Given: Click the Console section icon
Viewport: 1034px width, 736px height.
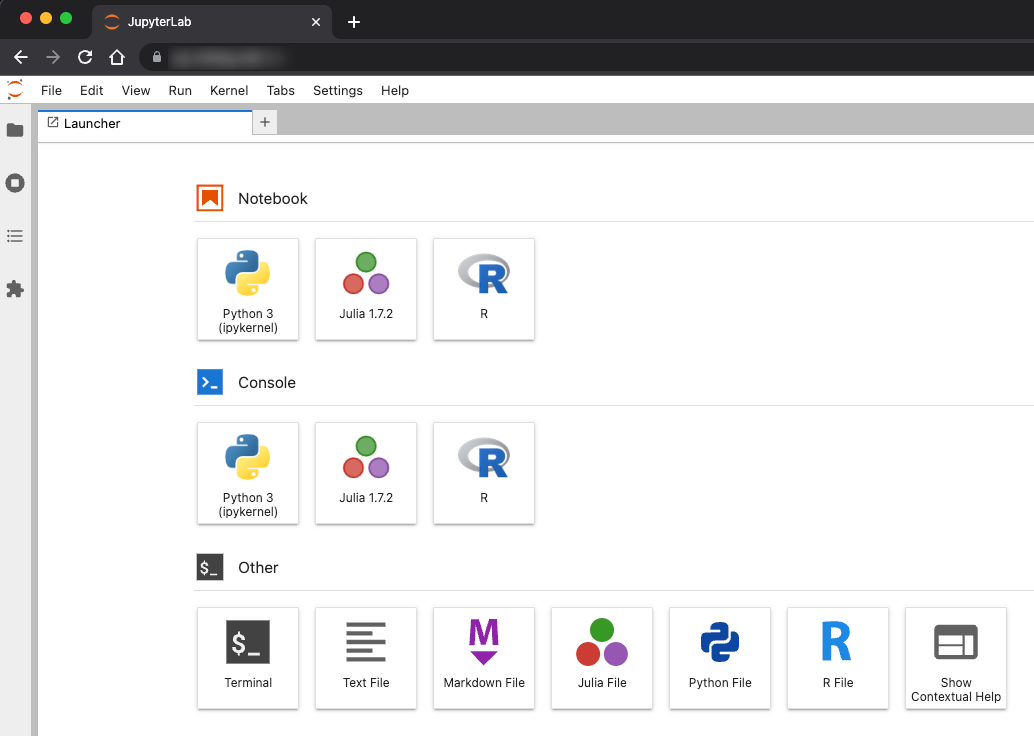Looking at the screenshot, I should (x=210, y=382).
